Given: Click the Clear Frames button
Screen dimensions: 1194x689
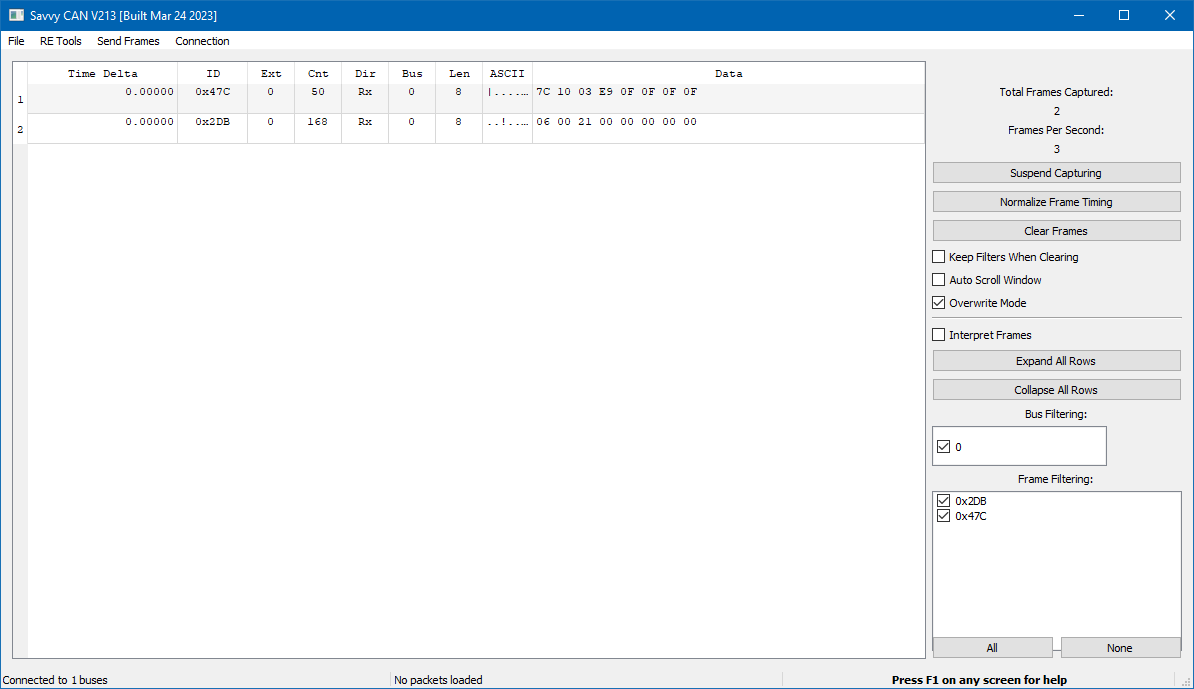Looking at the screenshot, I should (1056, 231).
